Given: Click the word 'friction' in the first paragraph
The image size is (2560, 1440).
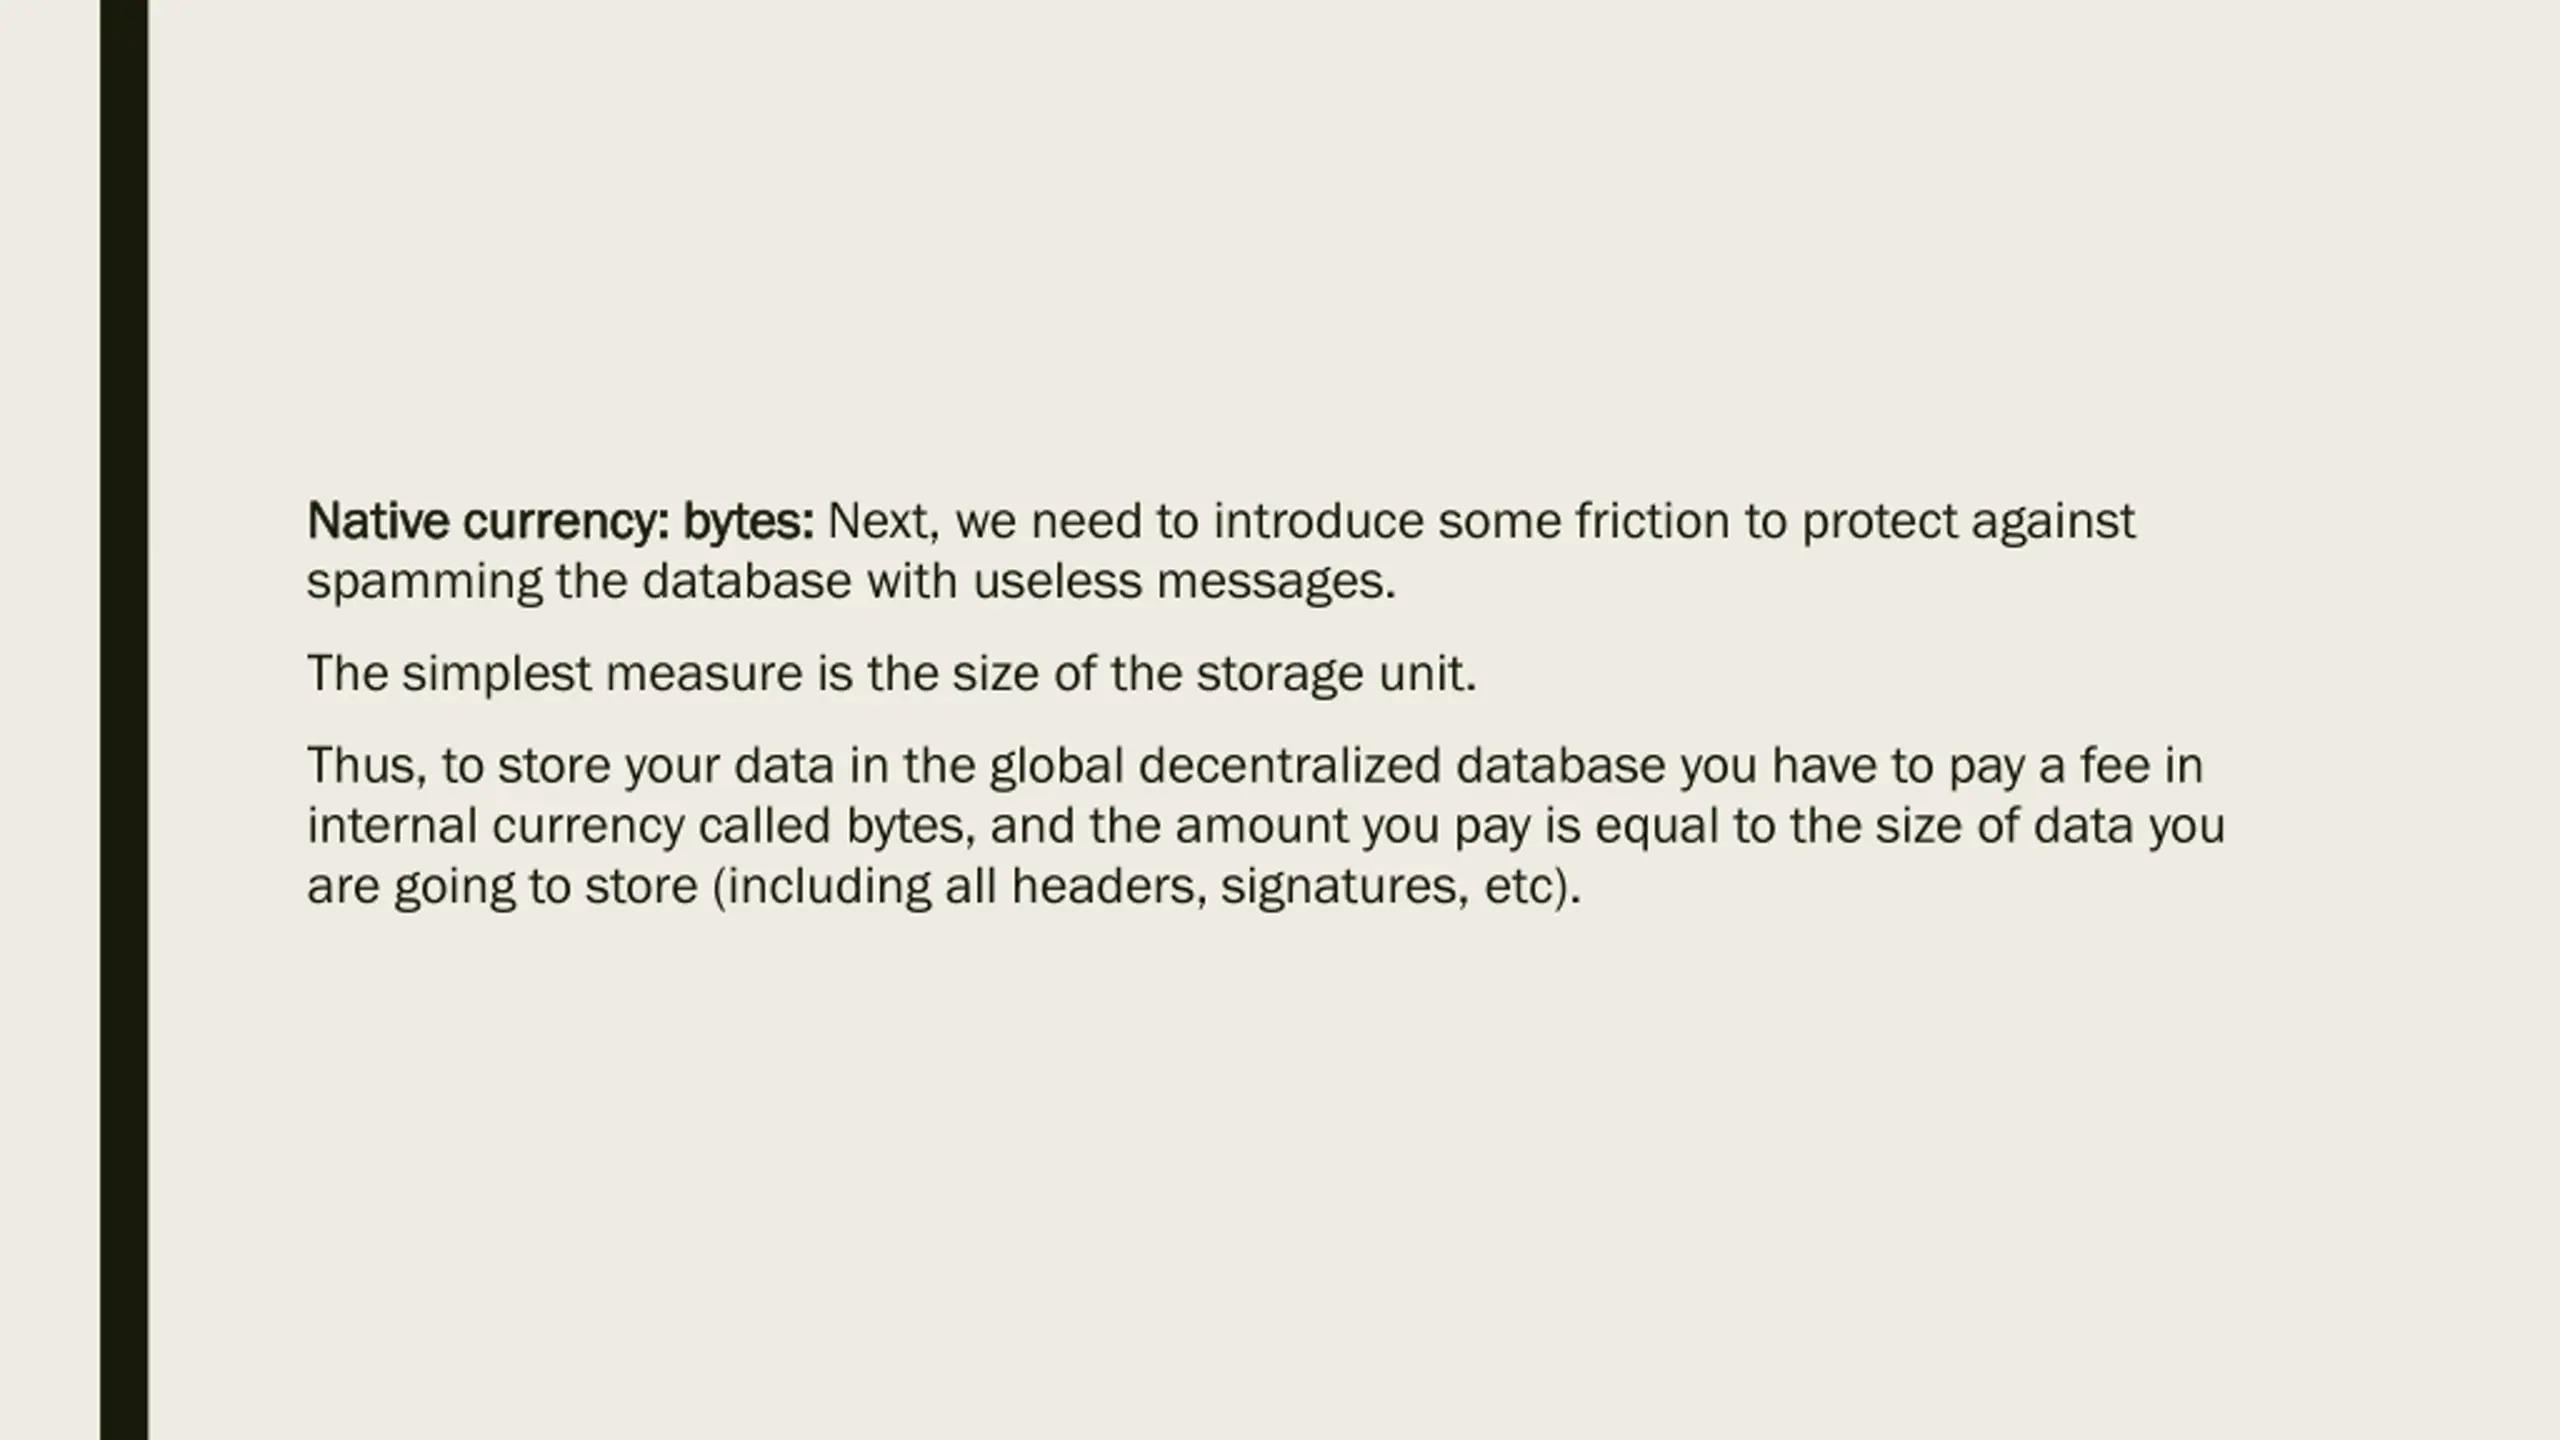Looking at the screenshot, I should pos(1652,521).
